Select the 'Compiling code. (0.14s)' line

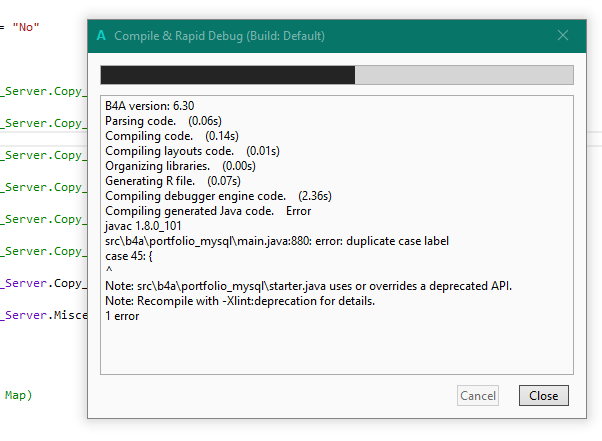(172, 136)
